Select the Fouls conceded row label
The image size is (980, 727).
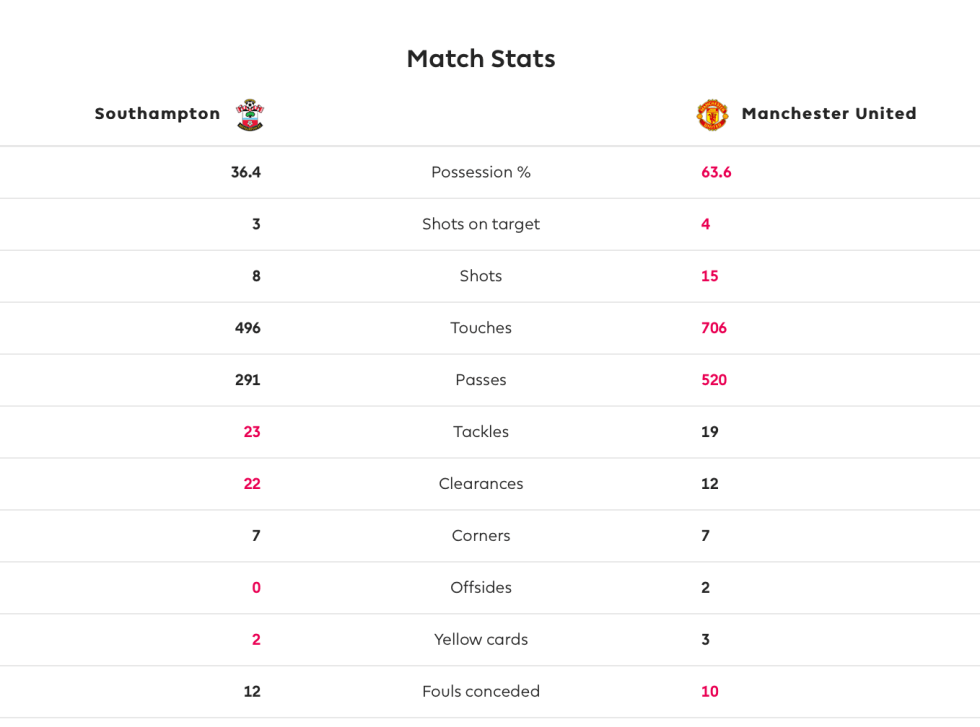tap(481, 692)
